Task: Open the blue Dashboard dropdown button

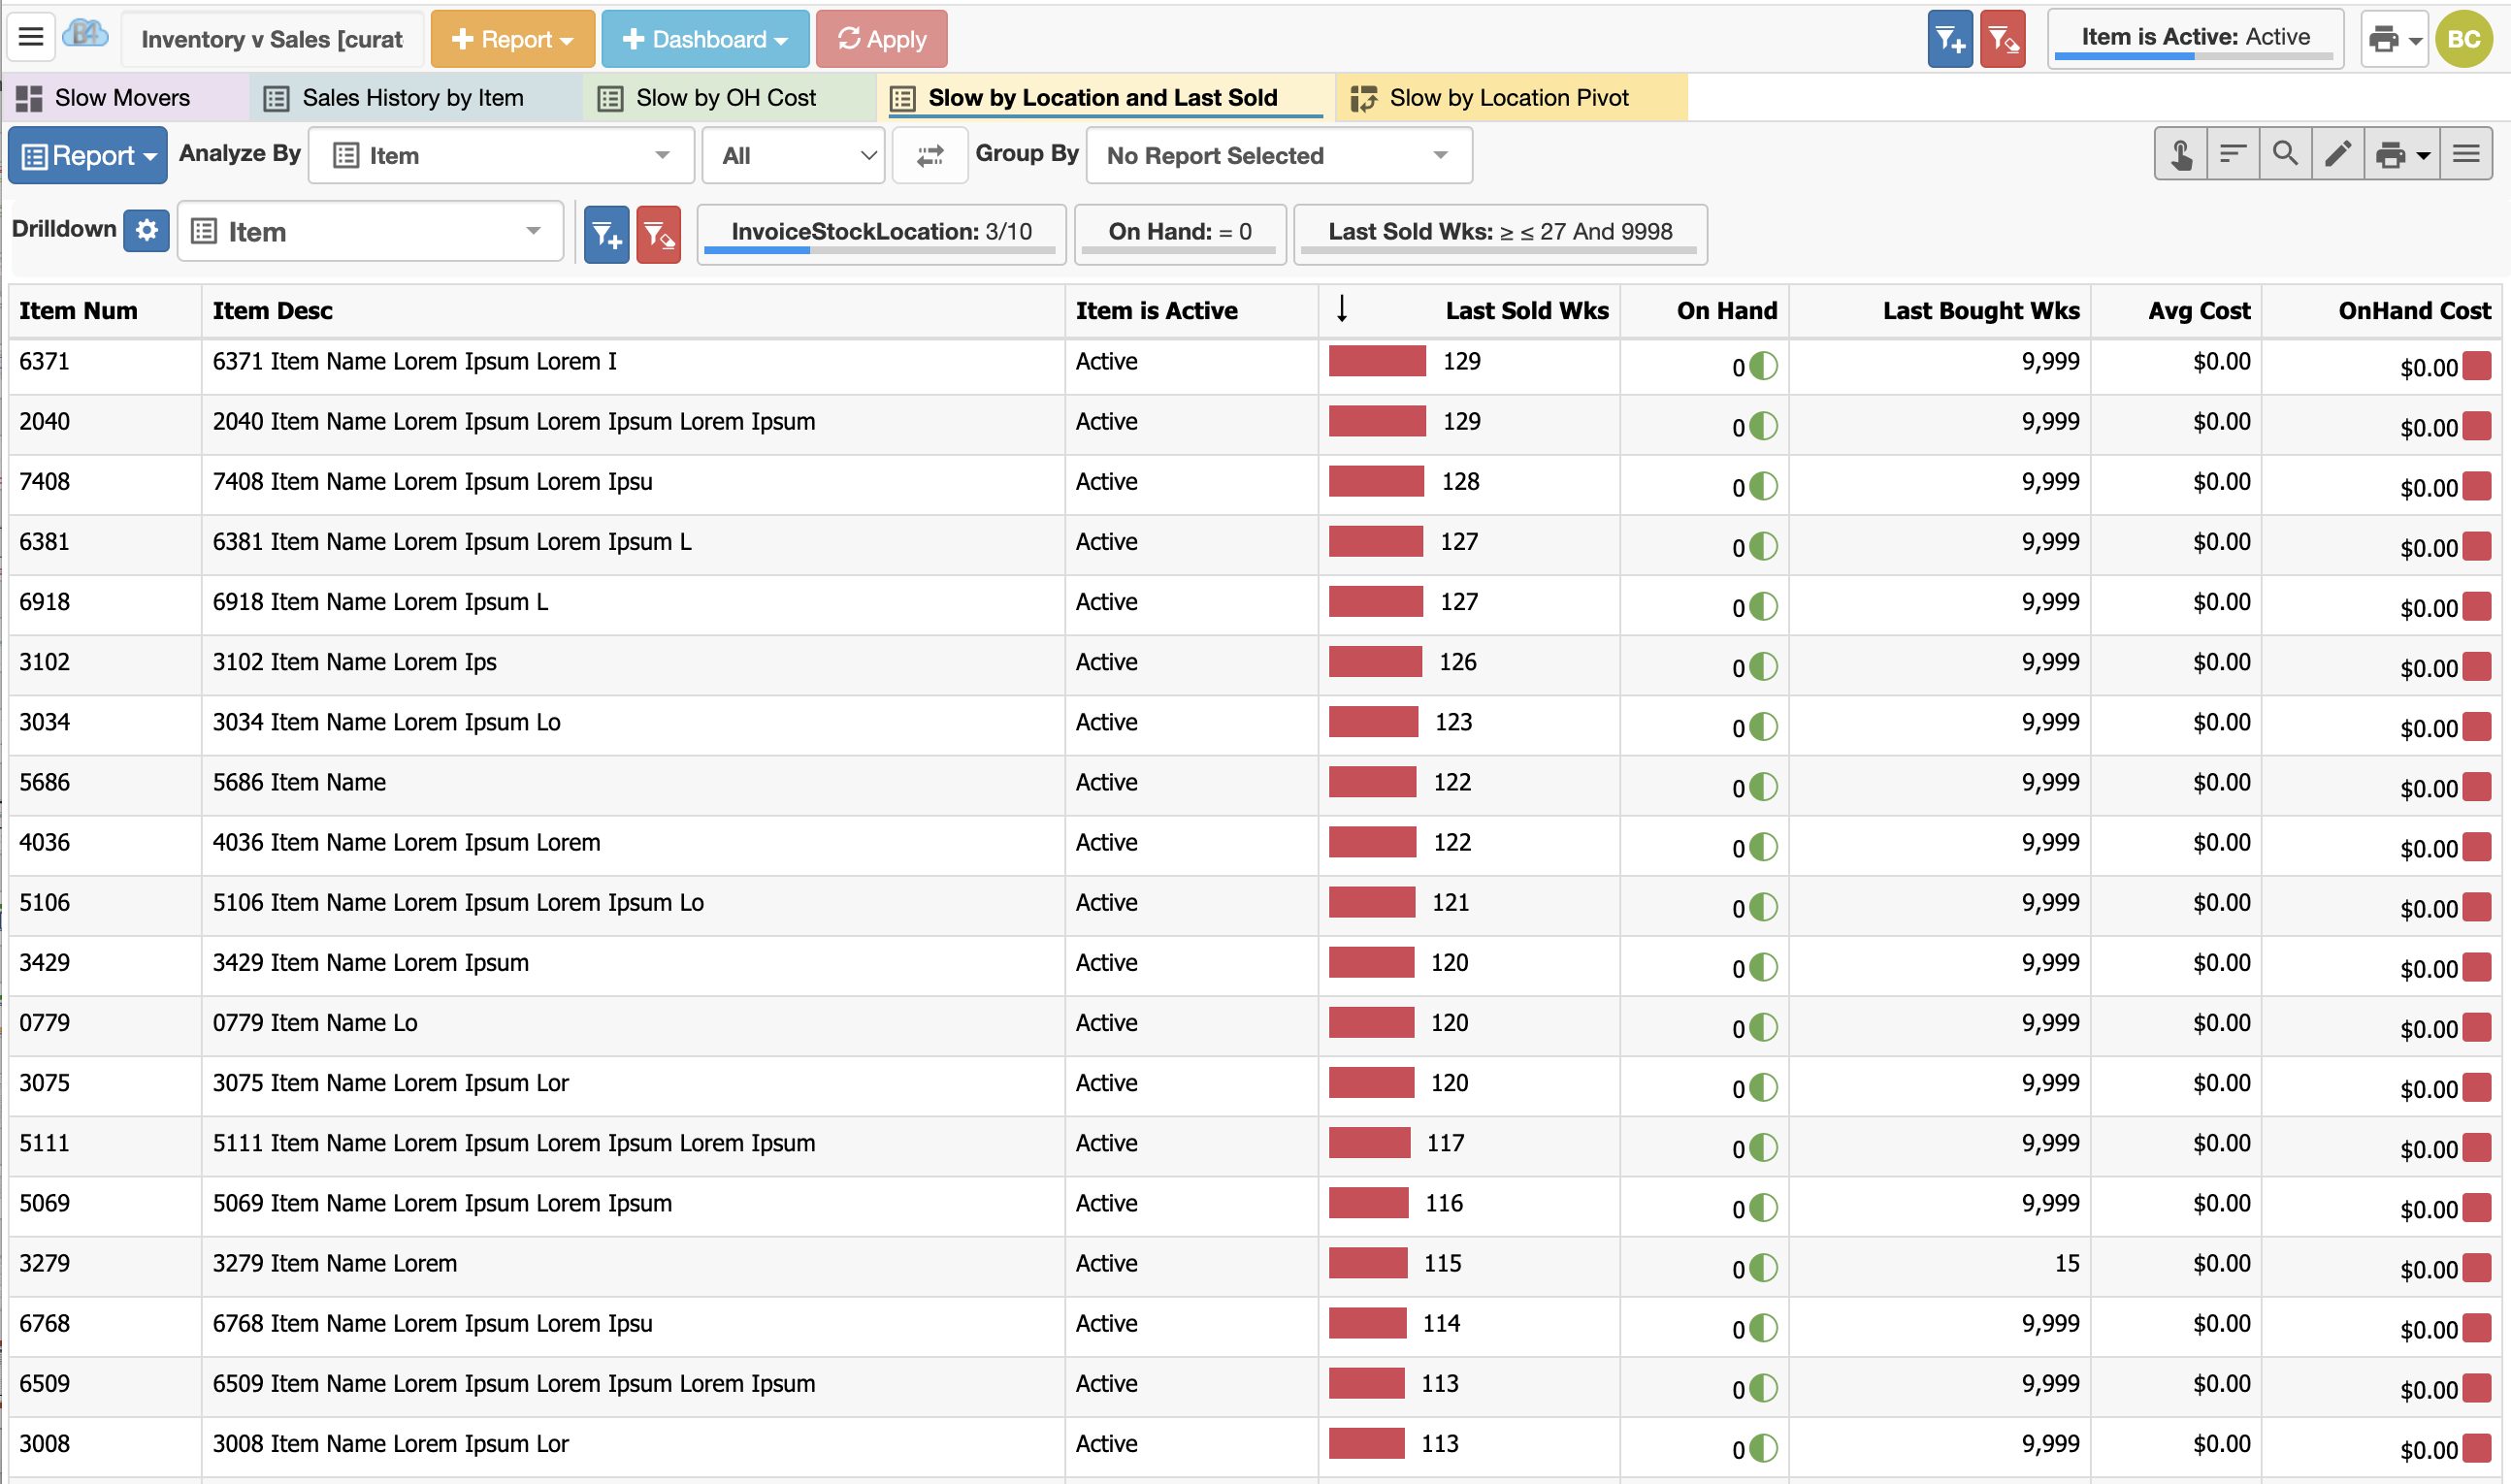Action: coord(705,39)
